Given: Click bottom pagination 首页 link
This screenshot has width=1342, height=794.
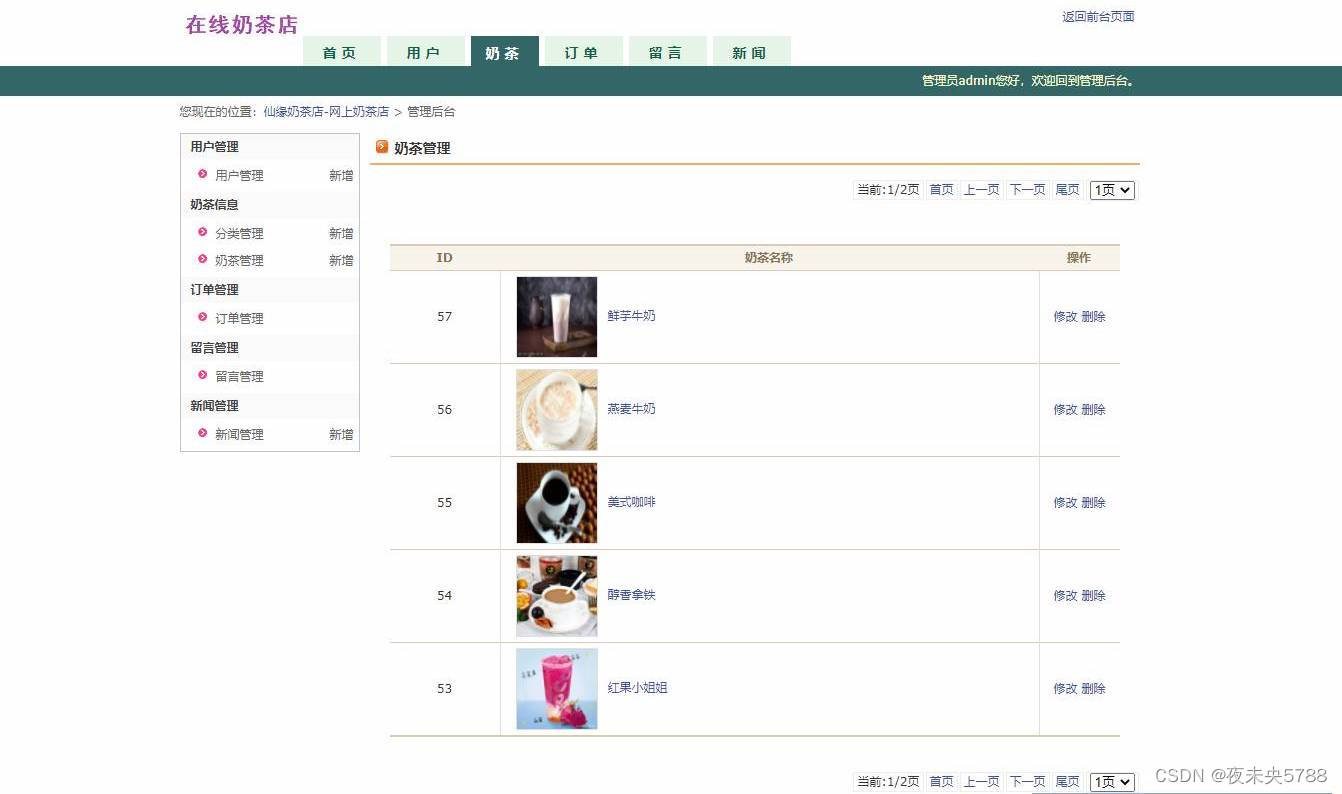Looking at the screenshot, I should (x=941, y=781).
